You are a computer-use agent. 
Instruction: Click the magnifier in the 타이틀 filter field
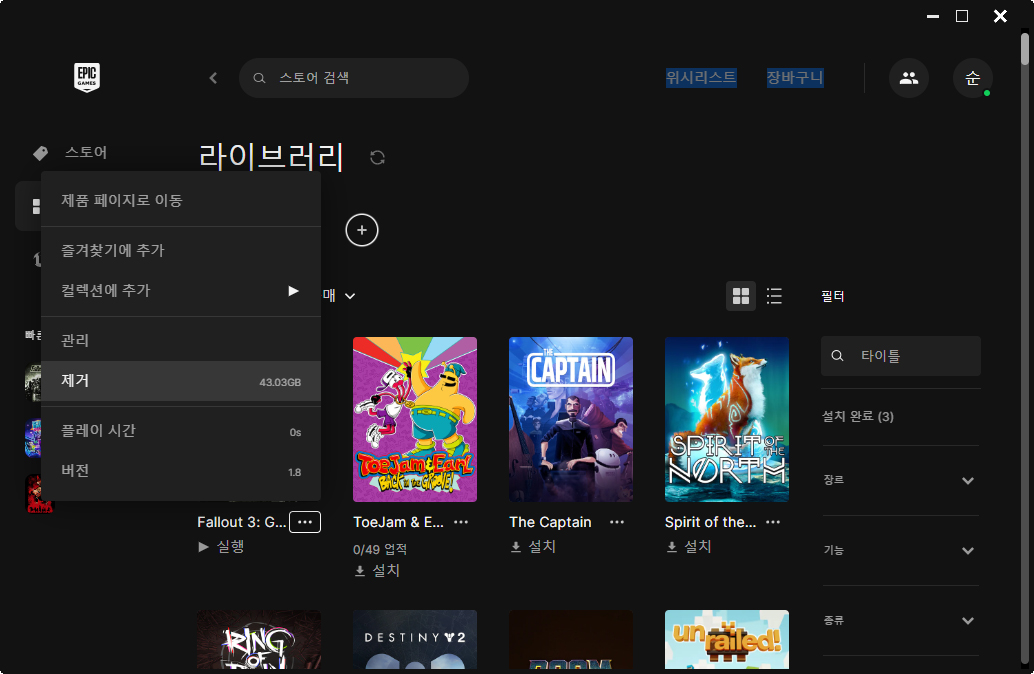pos(837,356)
